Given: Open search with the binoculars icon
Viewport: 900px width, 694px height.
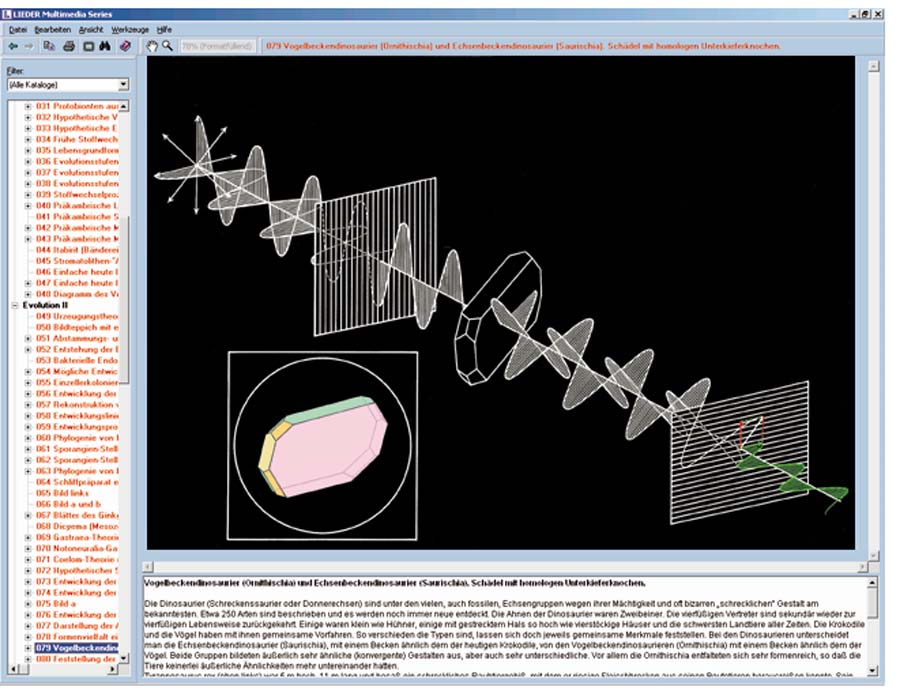Looking at the screenshot, I should pos(105,46).
